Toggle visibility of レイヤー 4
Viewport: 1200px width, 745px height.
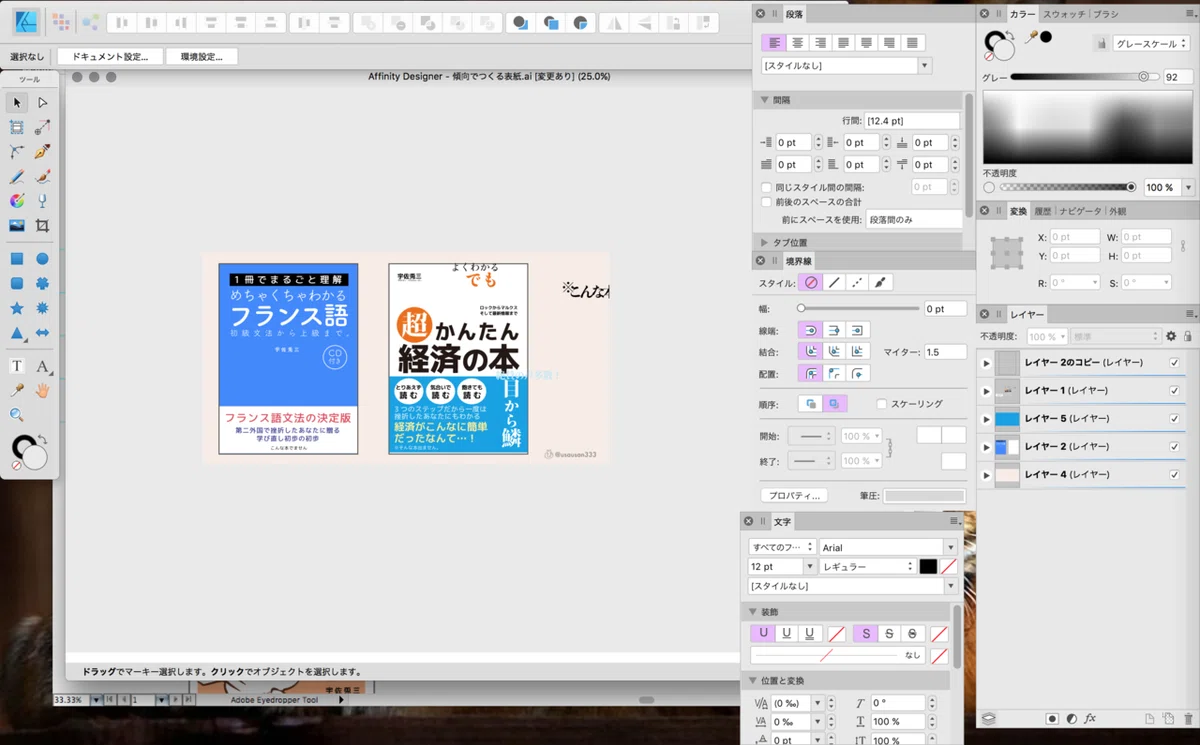(1175, 475)
